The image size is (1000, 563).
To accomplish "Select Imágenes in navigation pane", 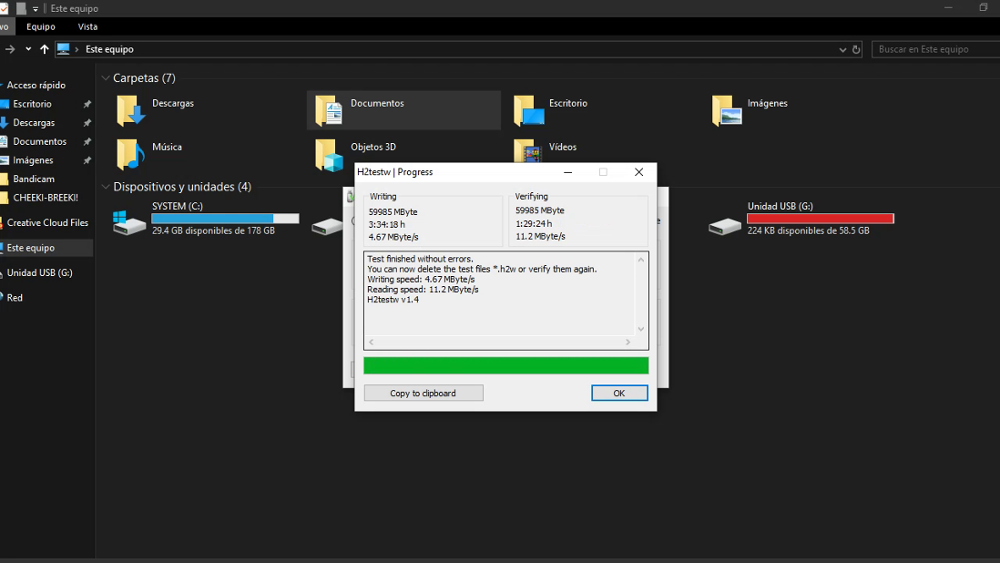I will click(33, 160).
